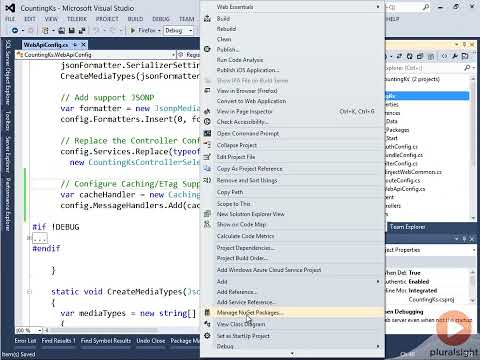The height and width of the screenshot is (360, 480).
Task: Click the Undo toolbar icon
Action: click(x=96, y=31)
